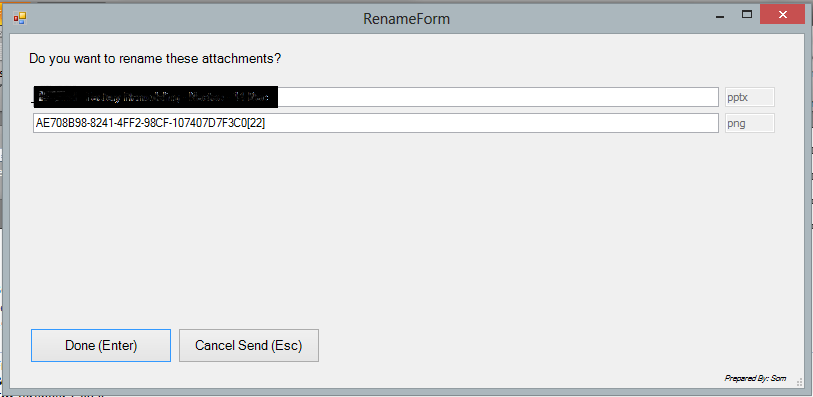Click the "Do you want to rename" label

click(x=155, y=59)
